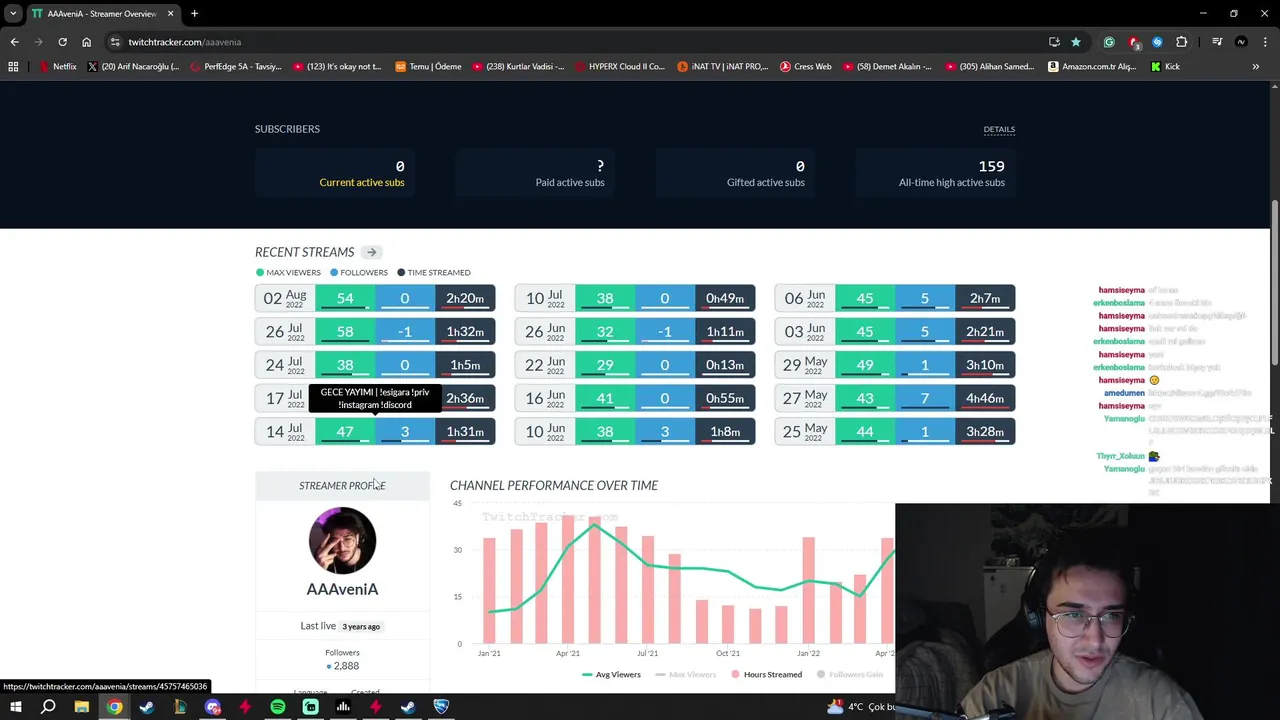Bookmark this page with the star icon
The image size is (1280, 720).
(x=1076, y=42)
